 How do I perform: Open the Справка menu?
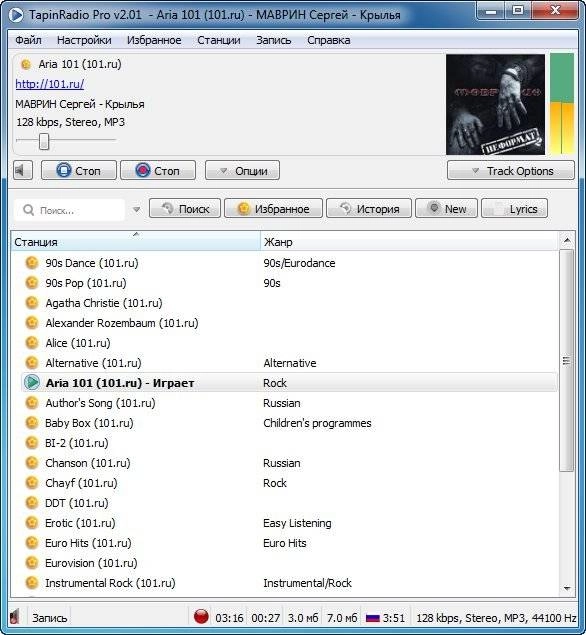tap(328, 40)
